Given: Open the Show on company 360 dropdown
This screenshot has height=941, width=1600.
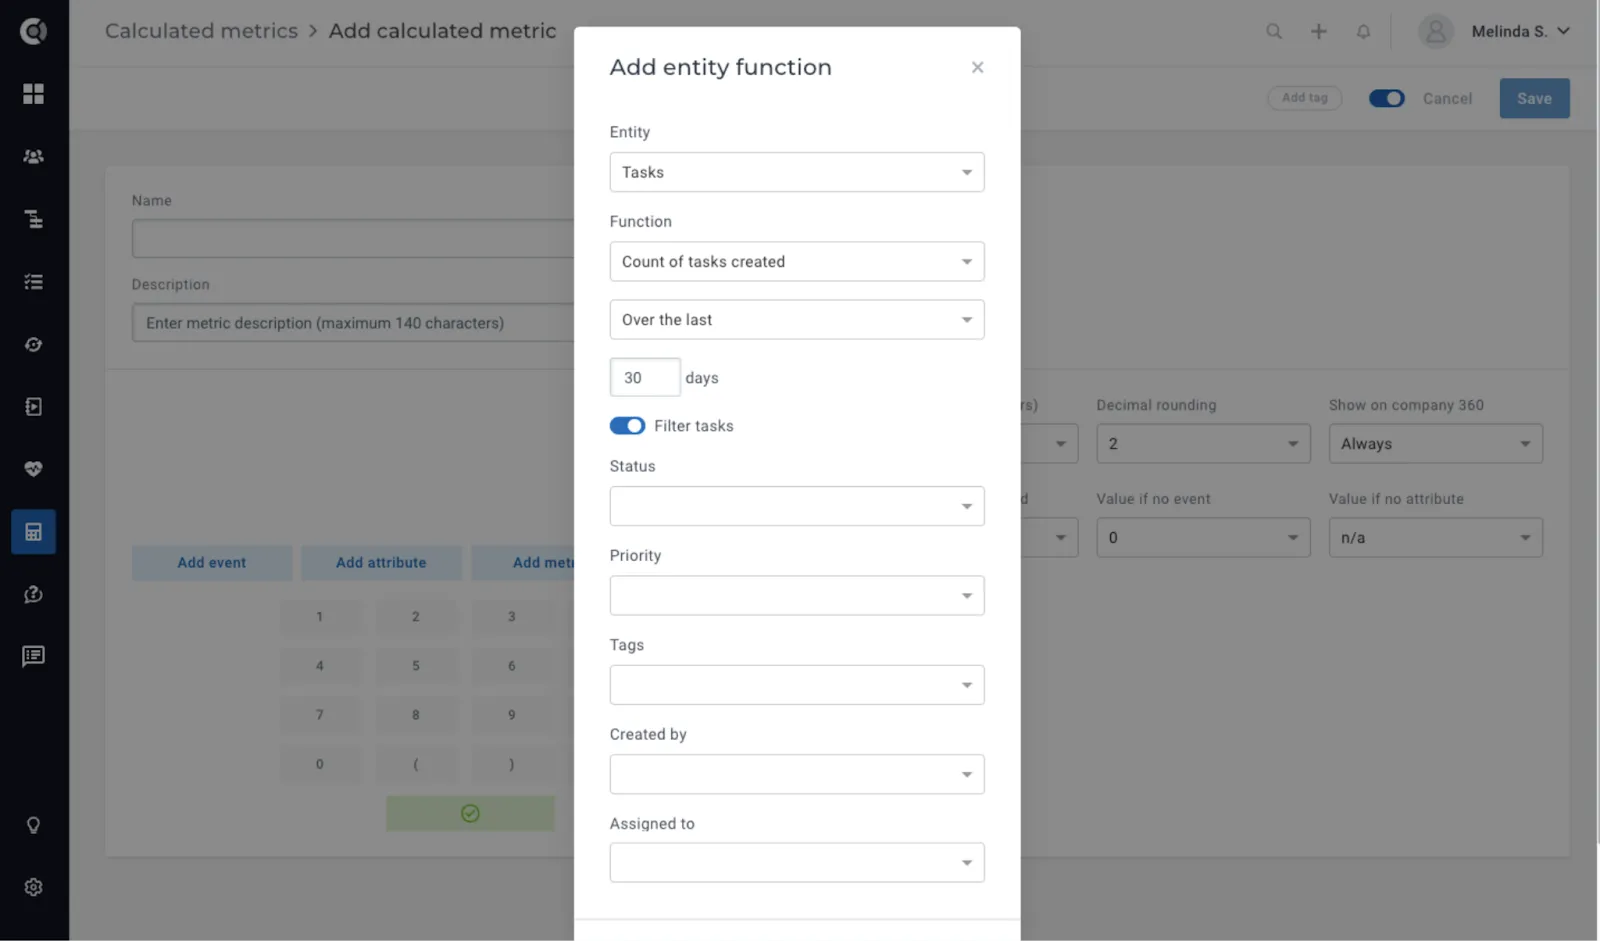Looking at the screenshot, I should [x=1435, y=444].
